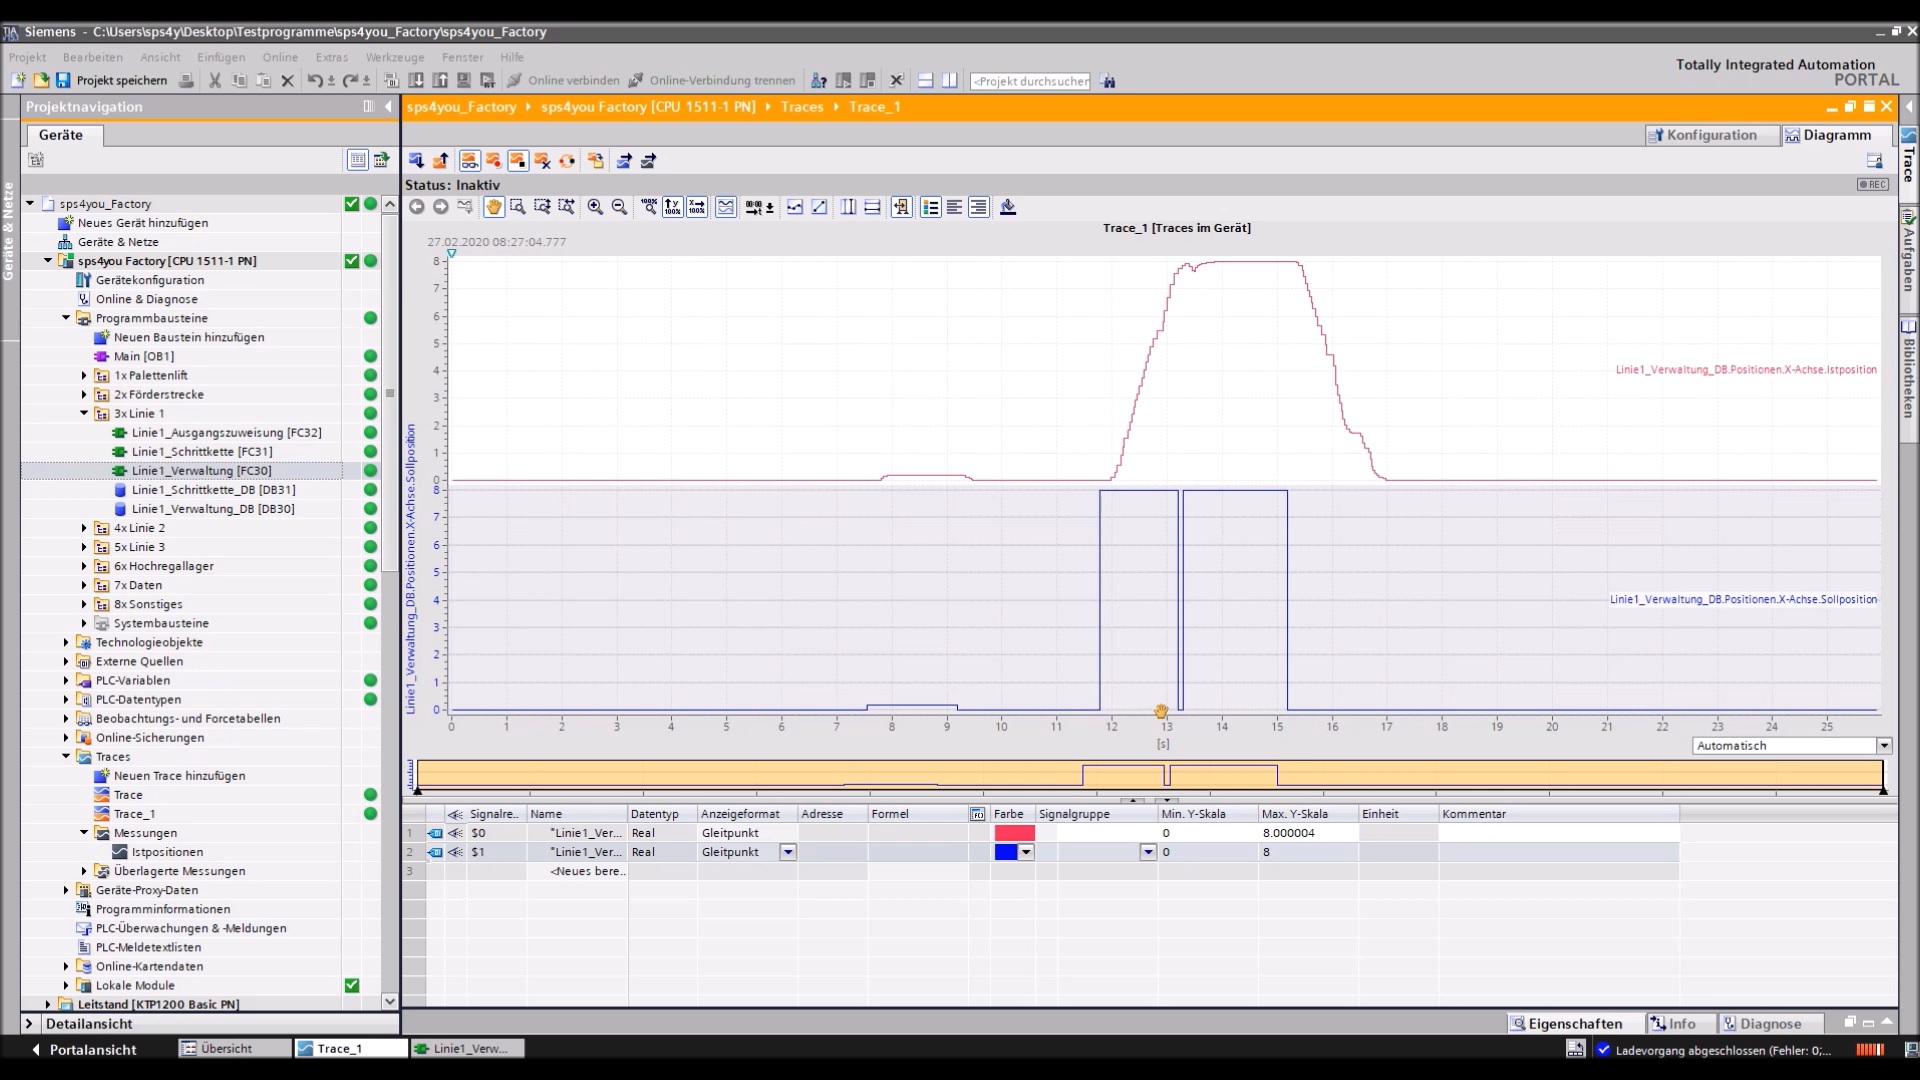Expand the Detailansicht panel
The height and width of the screenshot is (1080, 1920).
click(29, 1024)
